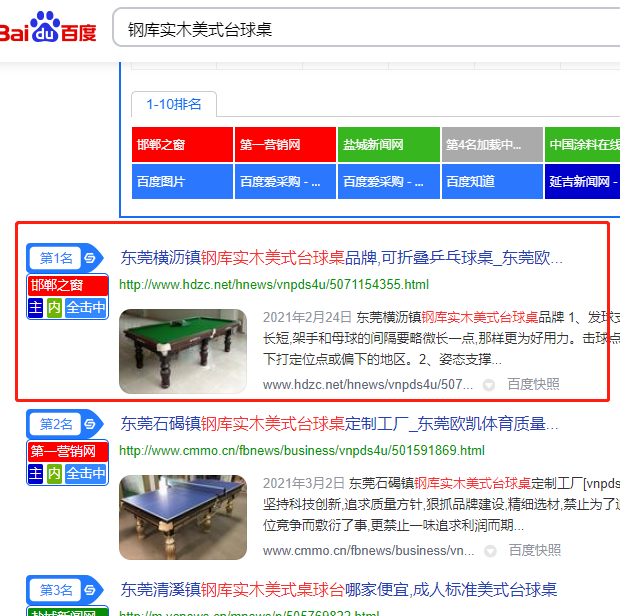620x616 pixels.
Task: Click the Baidu logo
Action: [x=48, y=28]
